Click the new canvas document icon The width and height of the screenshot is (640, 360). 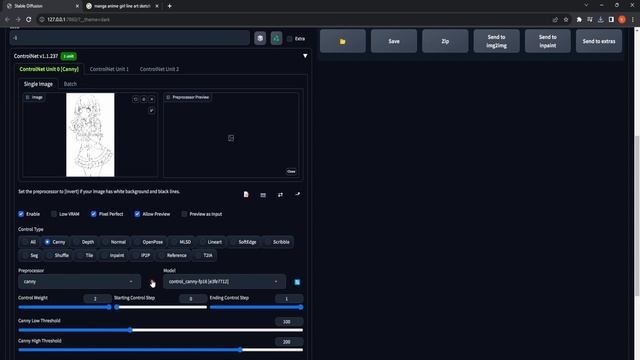click(246, 195)
